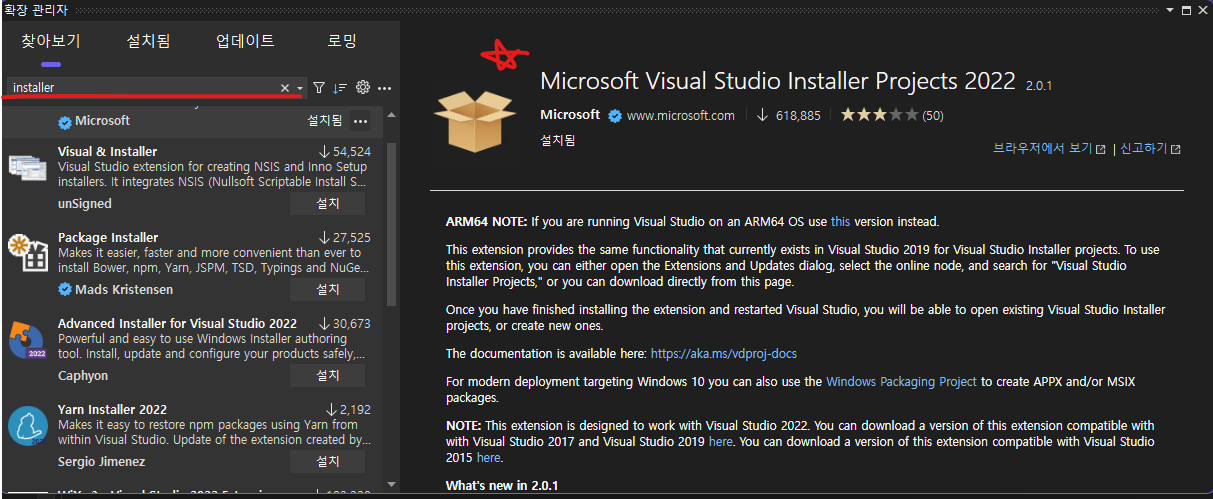Open the search history dropdown arrow
The image size is (1213, 499).
(x=300, y=88)
